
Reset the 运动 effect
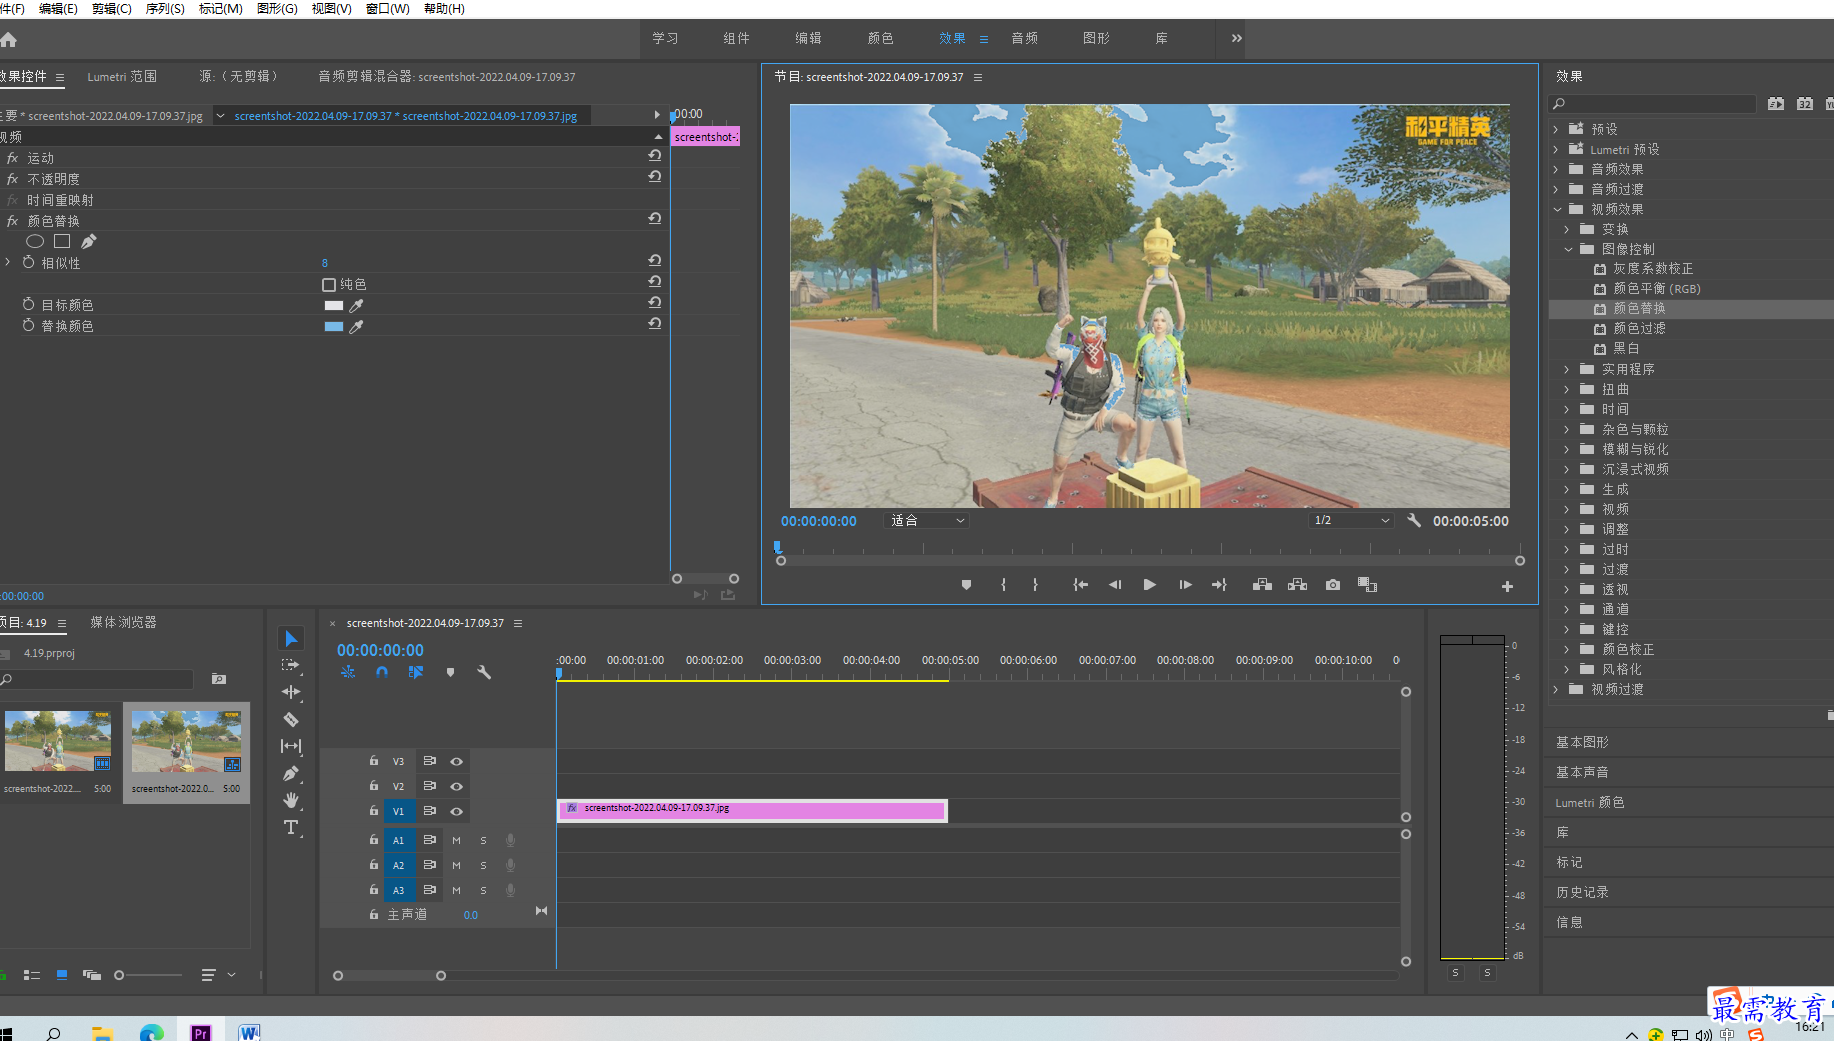point(654,155)
